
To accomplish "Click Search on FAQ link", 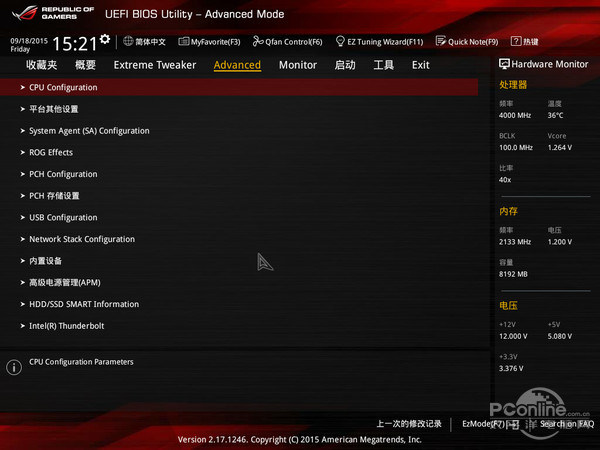I will [x=567, y=424].
